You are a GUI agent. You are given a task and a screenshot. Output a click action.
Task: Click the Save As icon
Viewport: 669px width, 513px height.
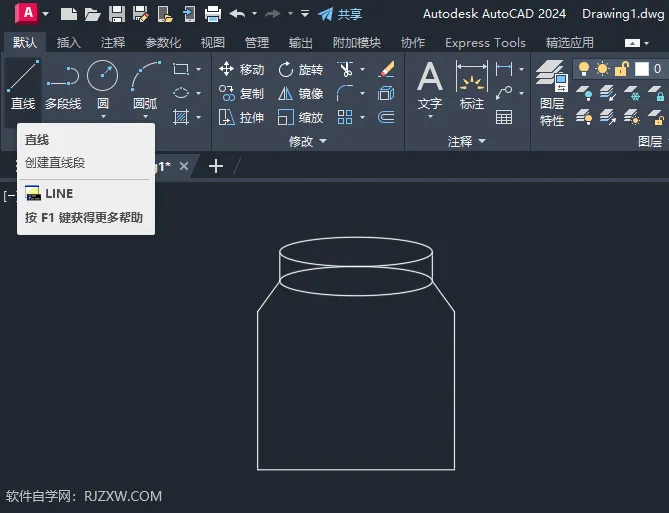(x=140, y=14)
